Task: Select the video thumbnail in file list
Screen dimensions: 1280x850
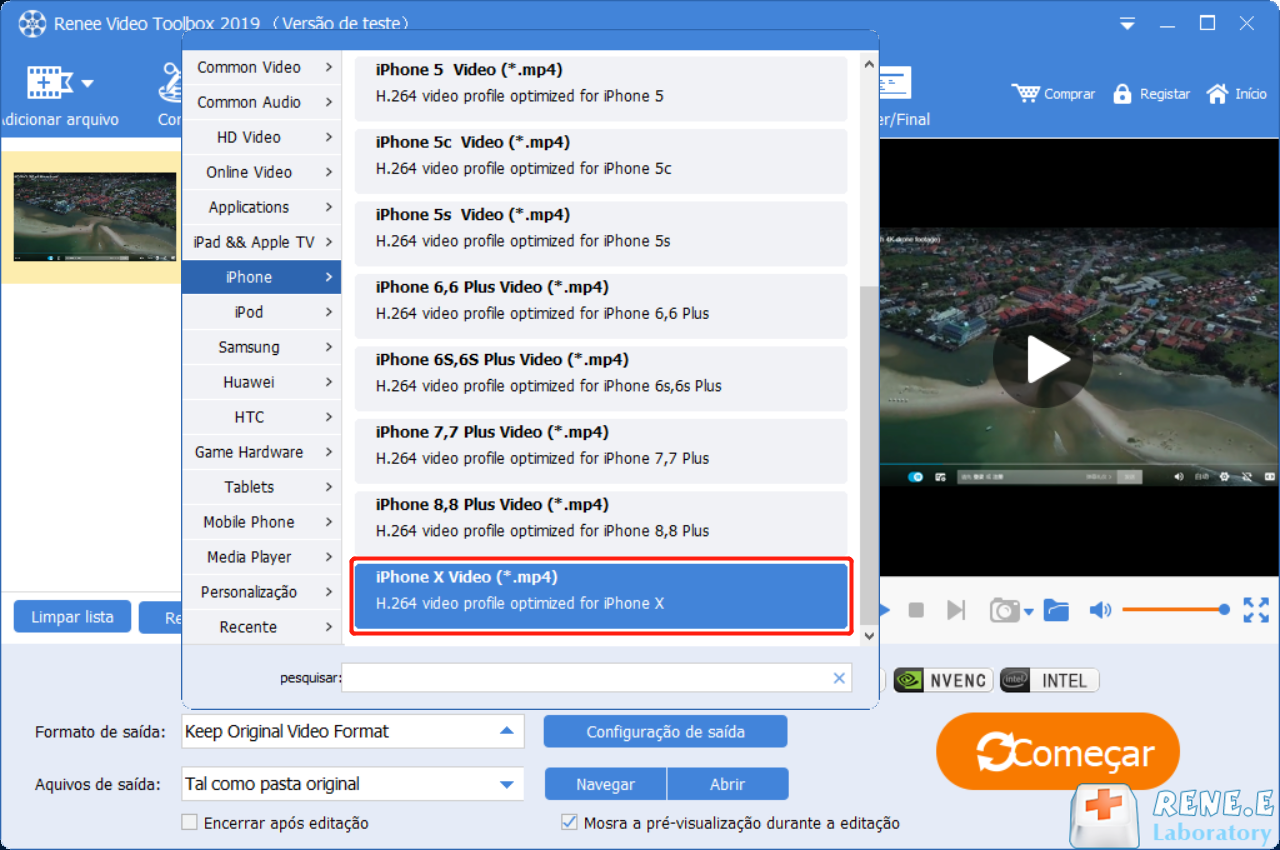Action: click(x=95, y=217)
